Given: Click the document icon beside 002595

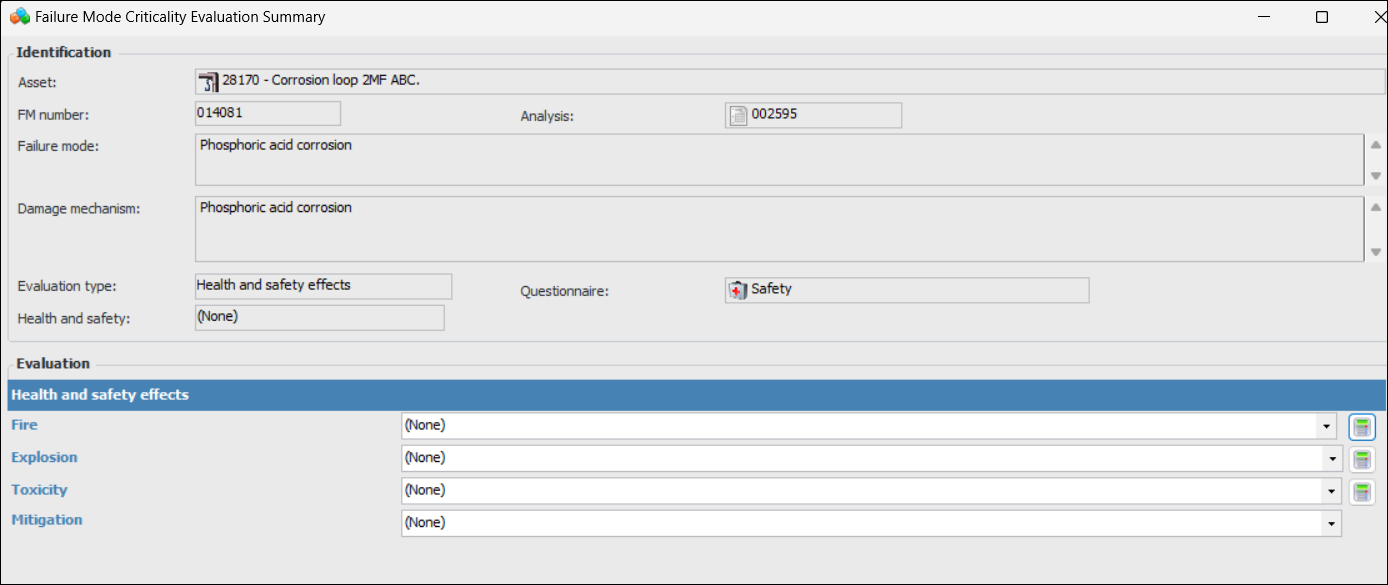Looking at the screenshot, I should pos(738,116).
